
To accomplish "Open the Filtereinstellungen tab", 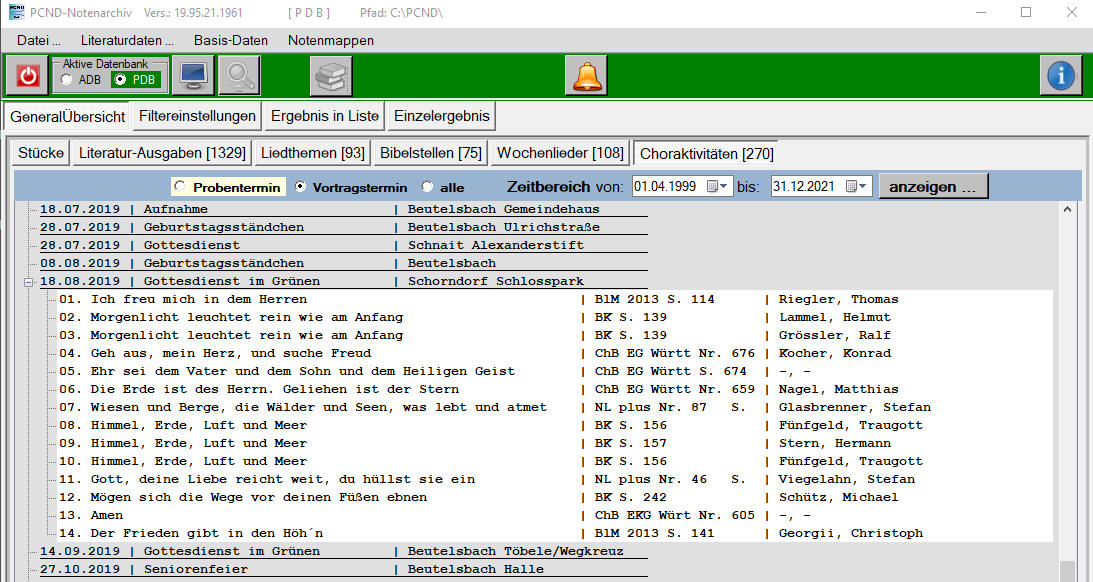I will tap(197, 116).
